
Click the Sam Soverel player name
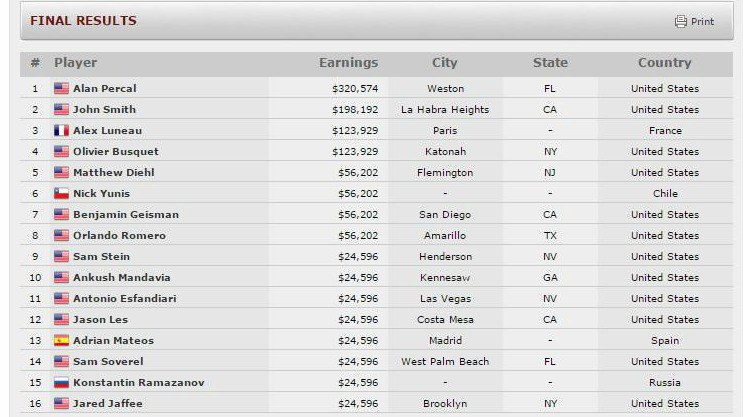tap(108, 362)
